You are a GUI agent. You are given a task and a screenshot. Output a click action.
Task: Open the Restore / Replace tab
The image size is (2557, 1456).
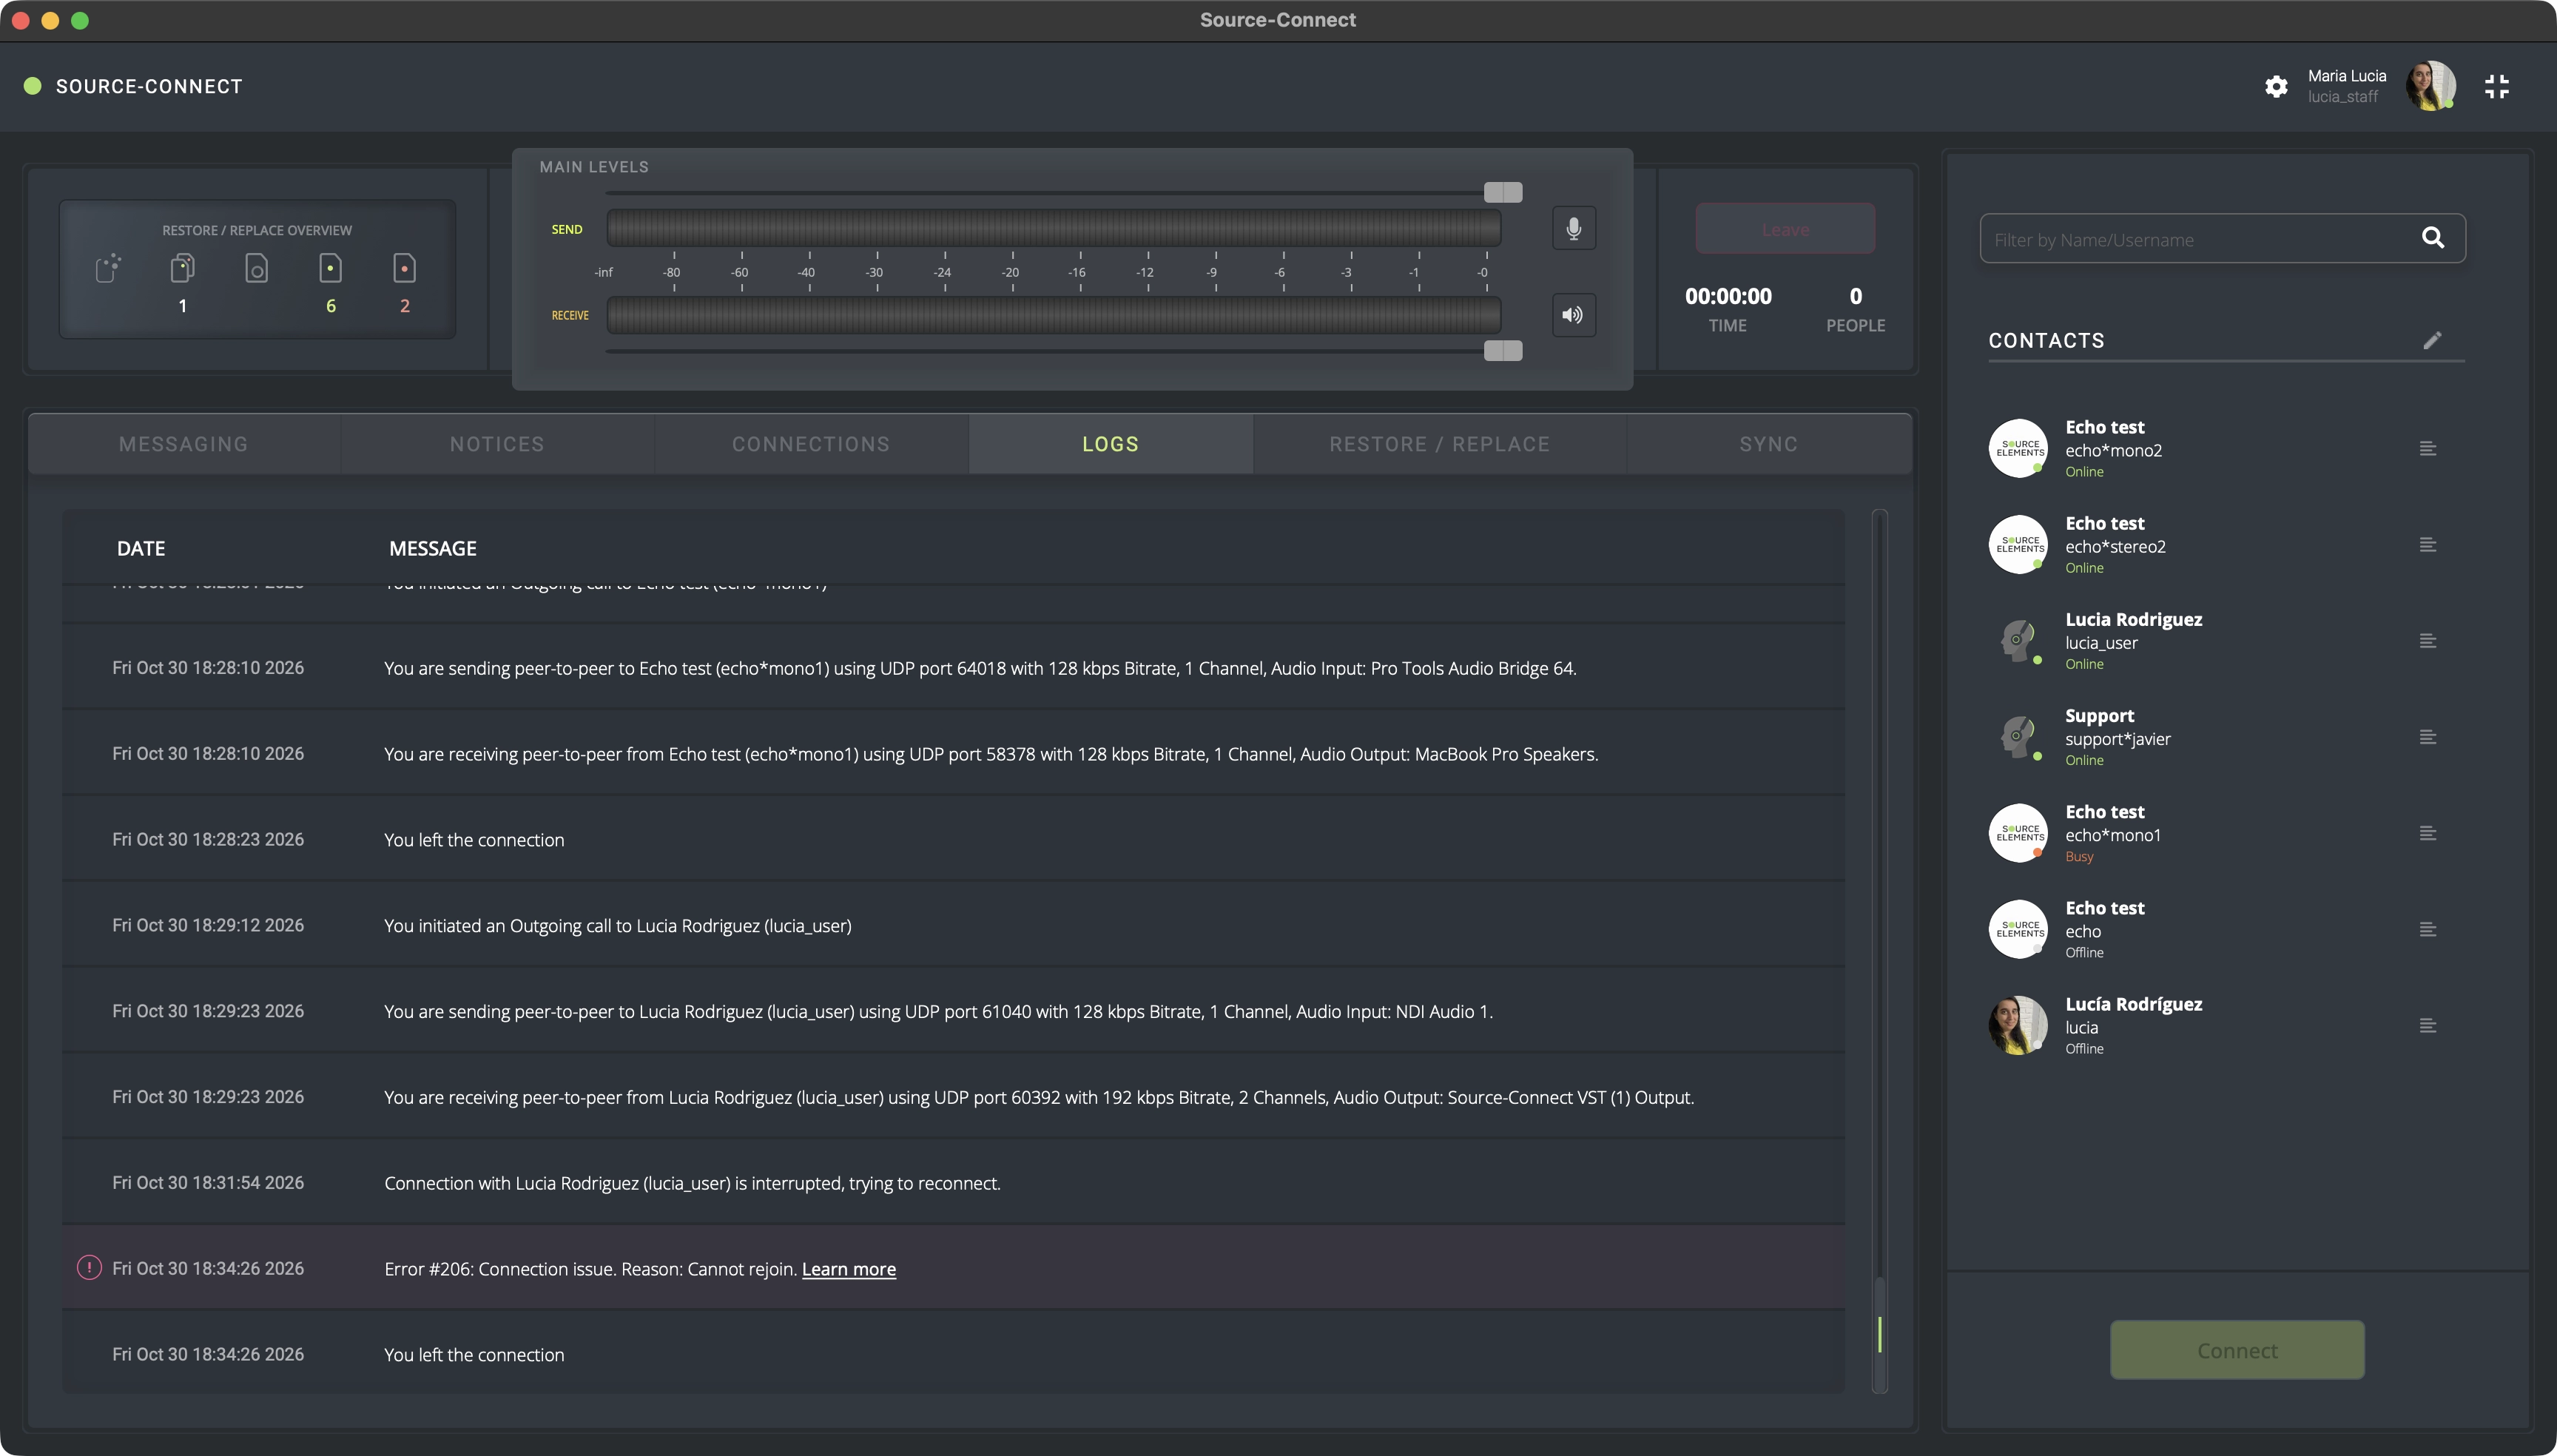click(x=1439, y=444)
